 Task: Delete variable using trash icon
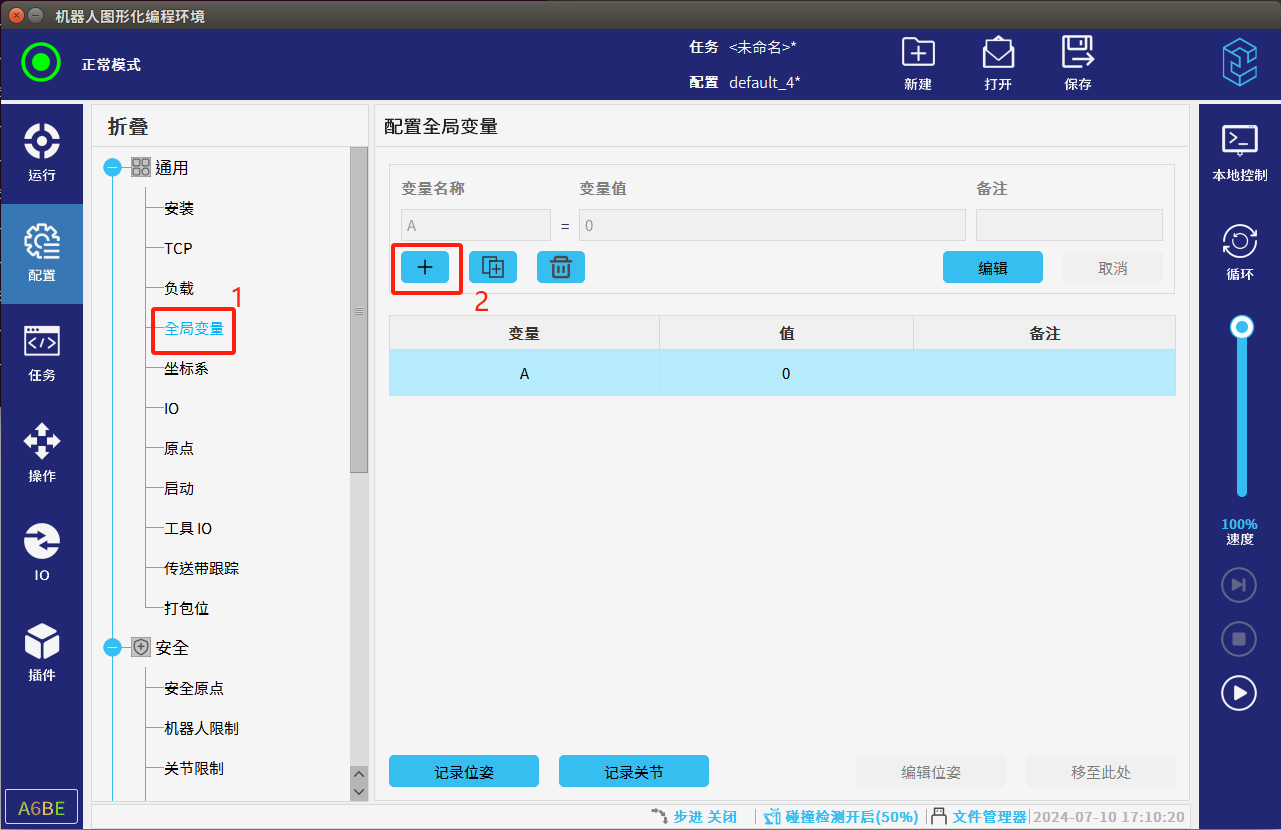561,267
